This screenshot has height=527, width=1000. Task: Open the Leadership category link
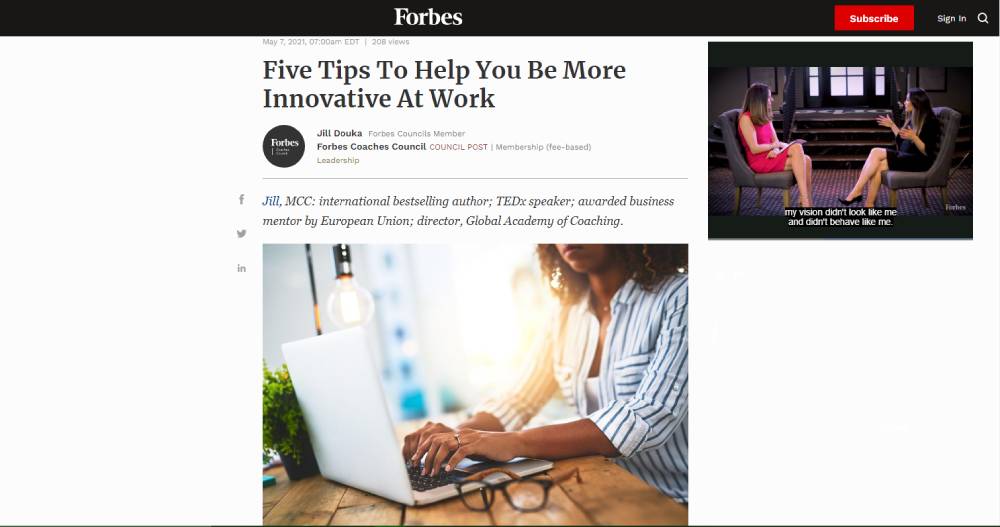tap(338, 160)
